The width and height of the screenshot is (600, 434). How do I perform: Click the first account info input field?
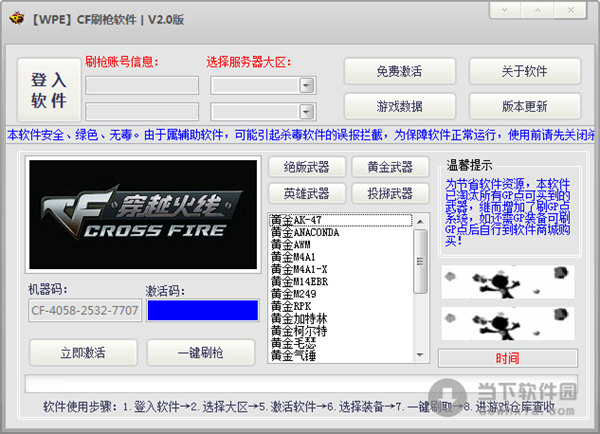pyautogui.click(x=142, y=85)
